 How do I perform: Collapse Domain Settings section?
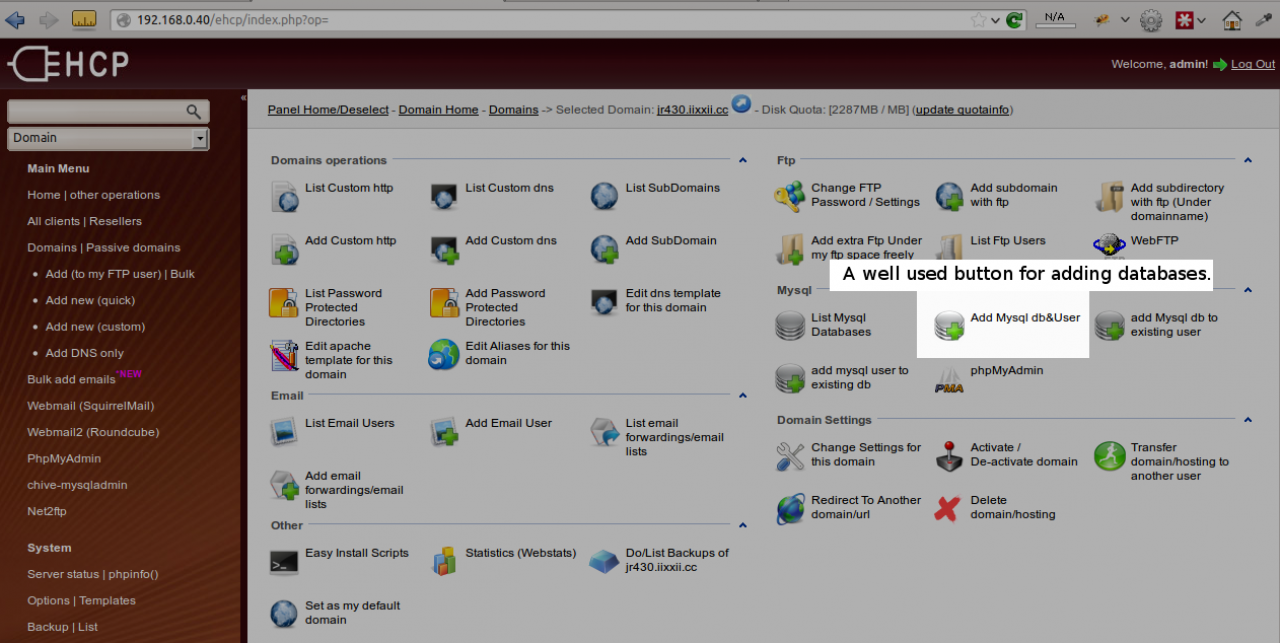coord(1248,420)
